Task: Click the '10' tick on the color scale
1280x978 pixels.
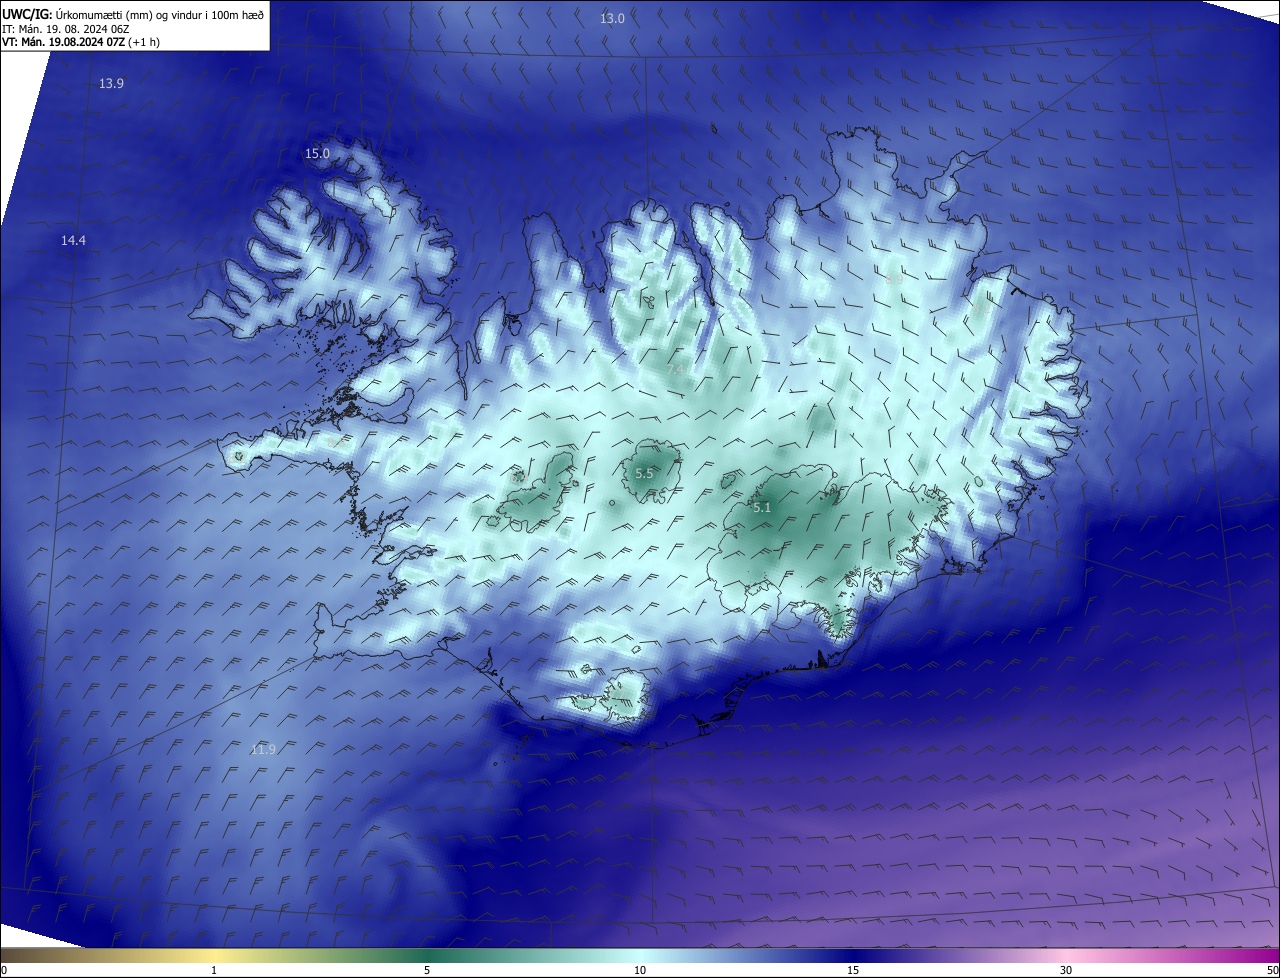Action: point(640,971)
